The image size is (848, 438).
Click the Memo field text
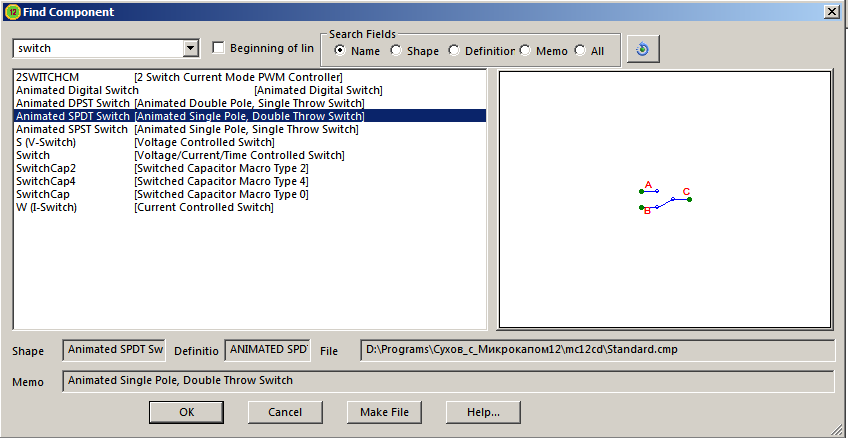coord(449,381)
